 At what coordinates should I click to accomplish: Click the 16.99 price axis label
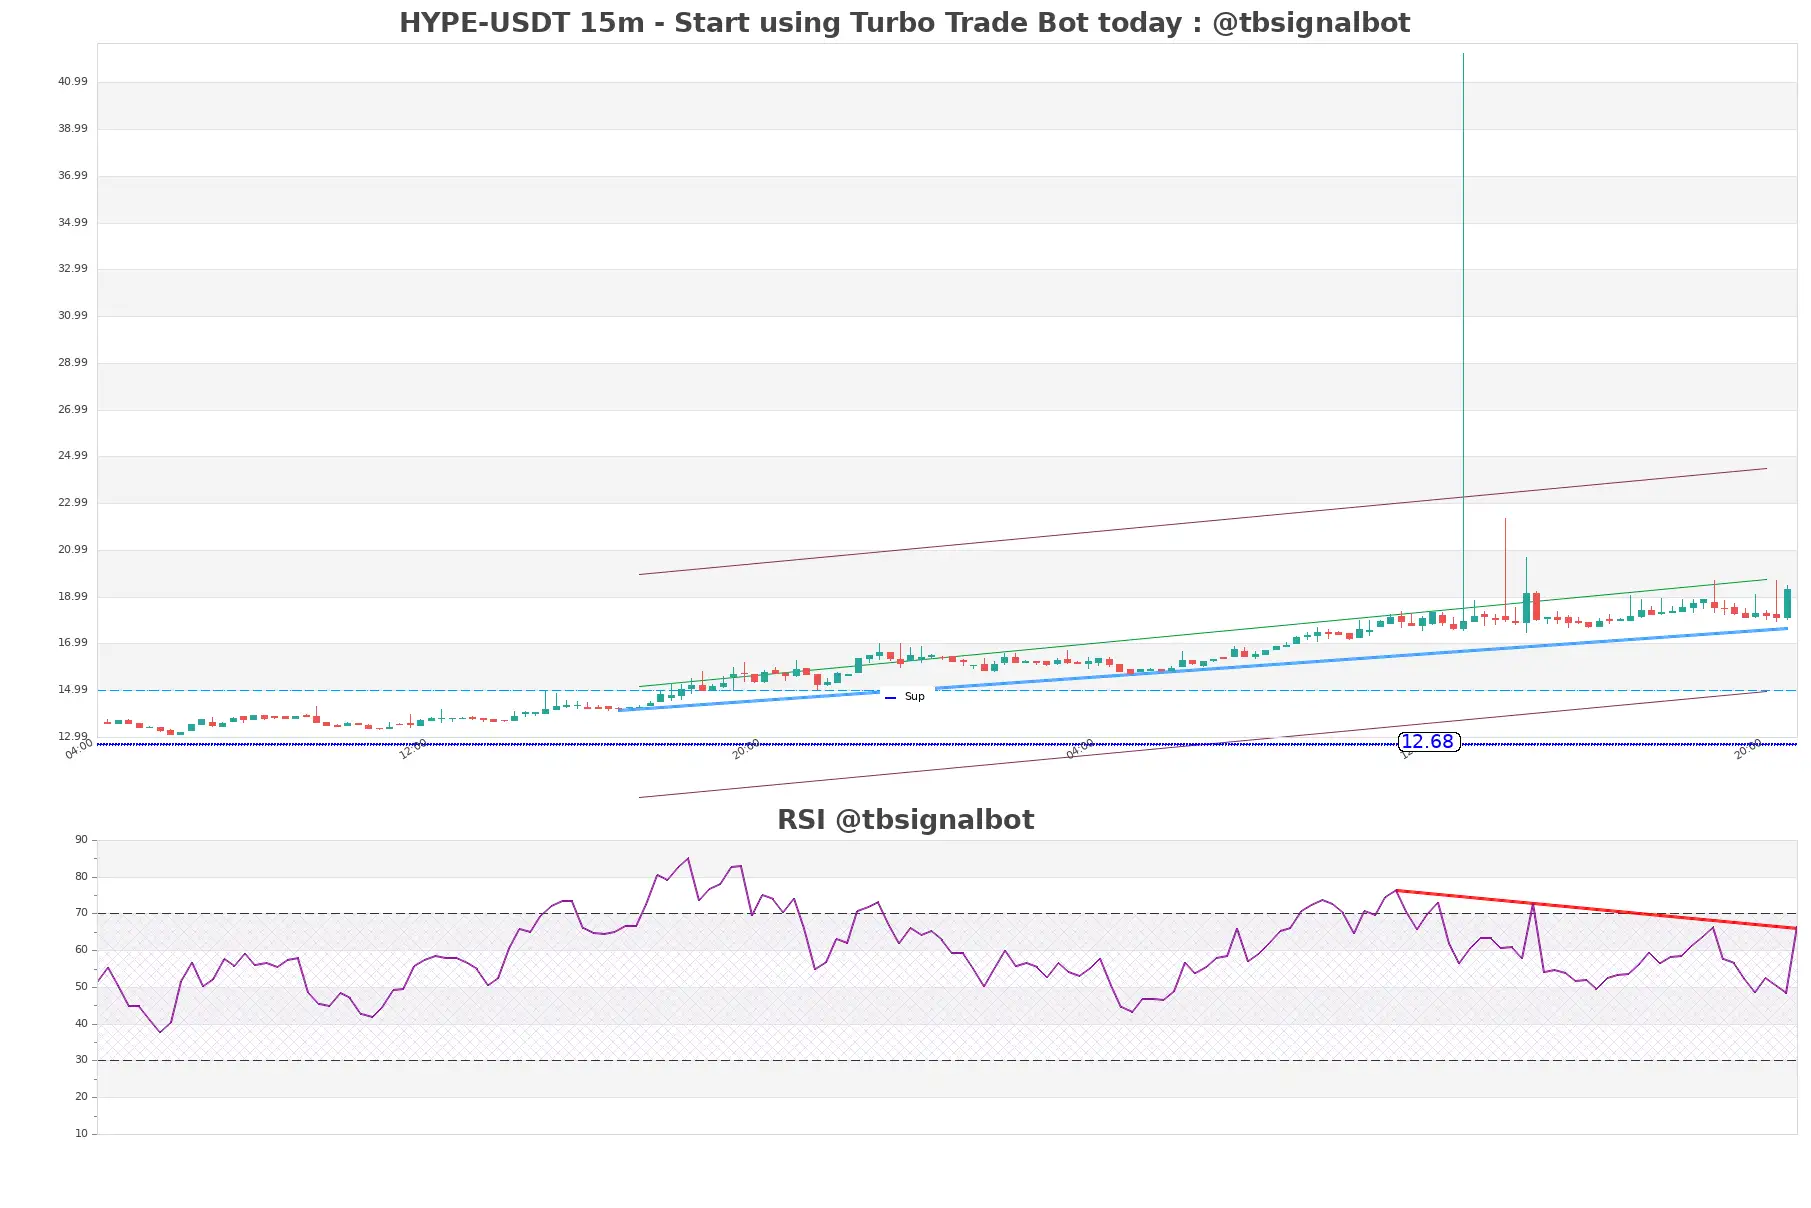(73, 643)
